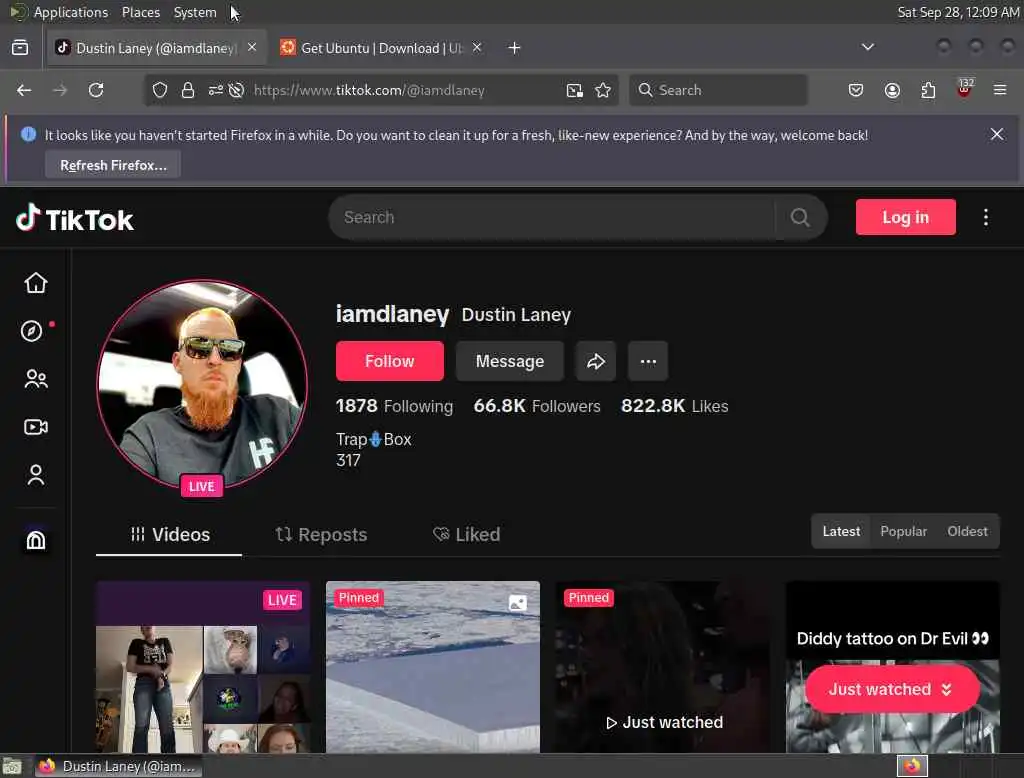This screenshot has height=778, width=1024.
Task: Click Dustin Laney taskbar window button
Action: tap(119, 766)
